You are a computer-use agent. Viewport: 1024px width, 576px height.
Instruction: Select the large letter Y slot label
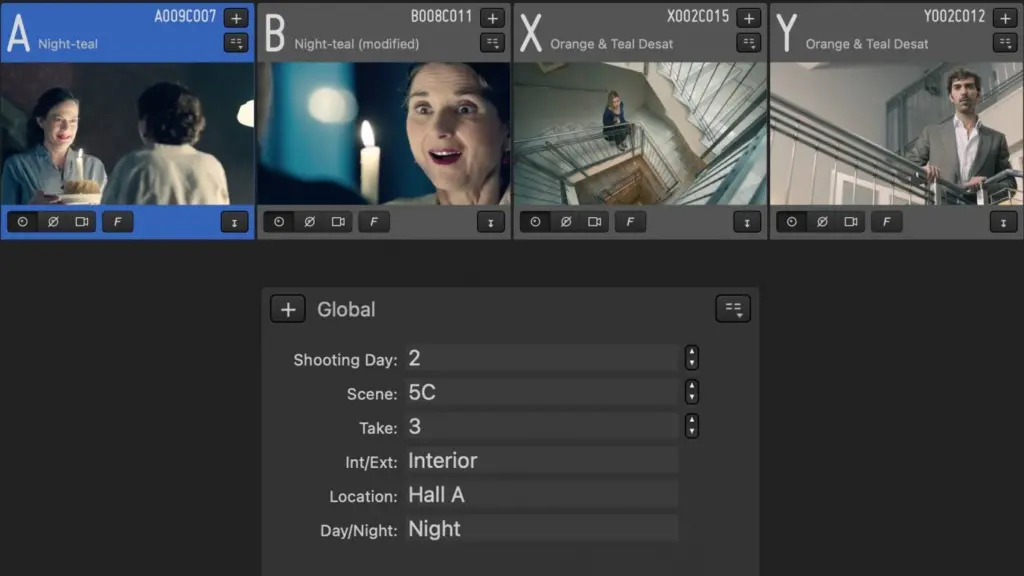click(787, 33)
